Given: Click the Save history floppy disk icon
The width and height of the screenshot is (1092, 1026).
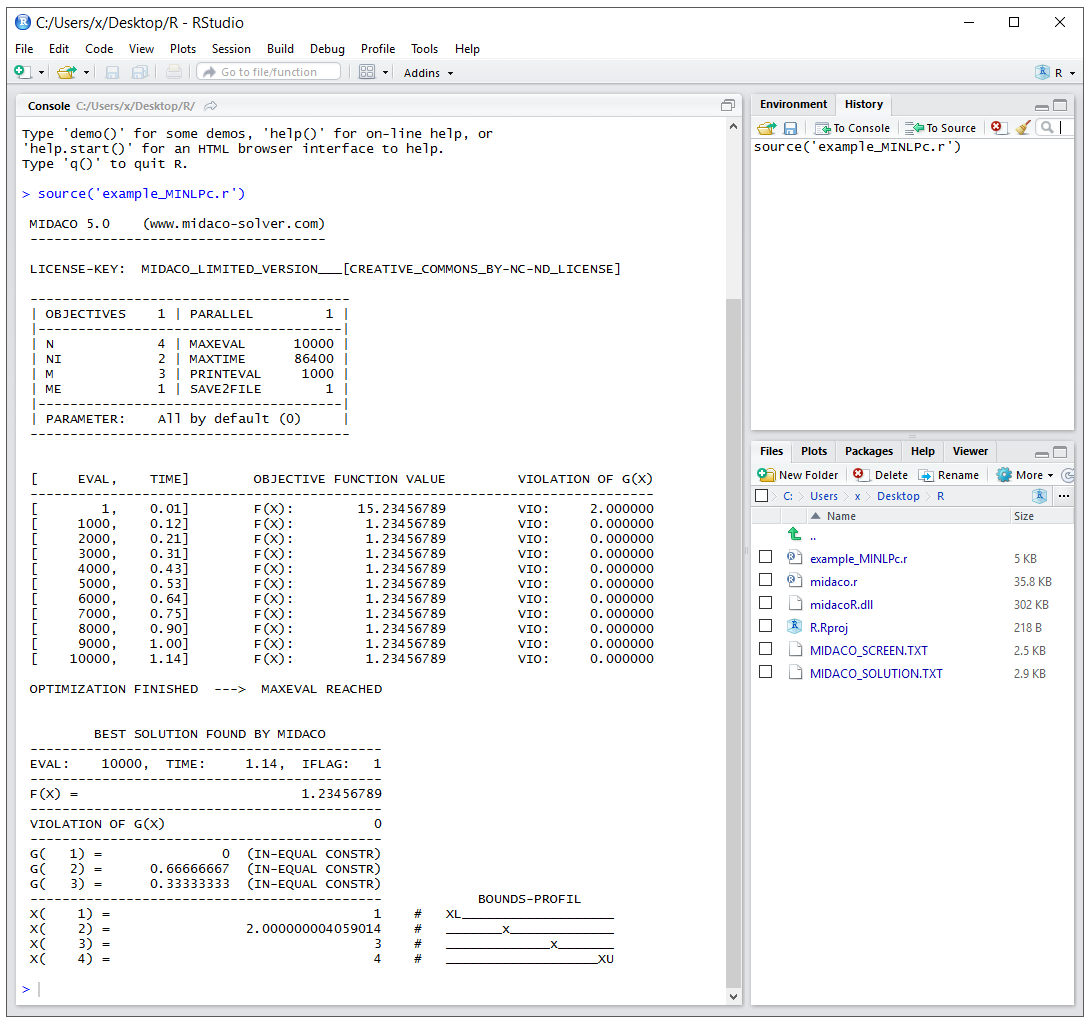Looking at the screenshot, I should coord(790,128).
